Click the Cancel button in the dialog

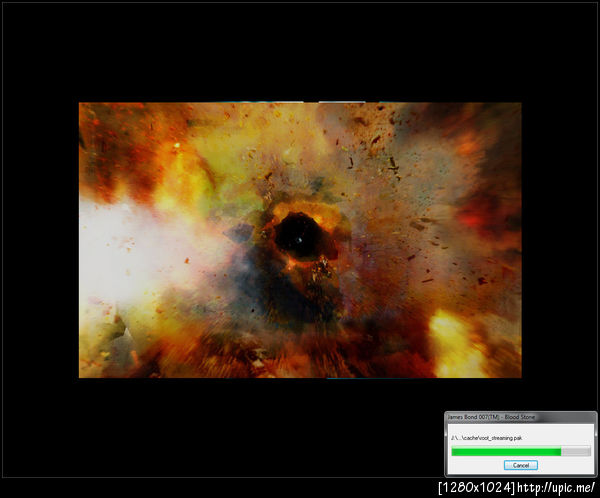click(x=520, y=465)
